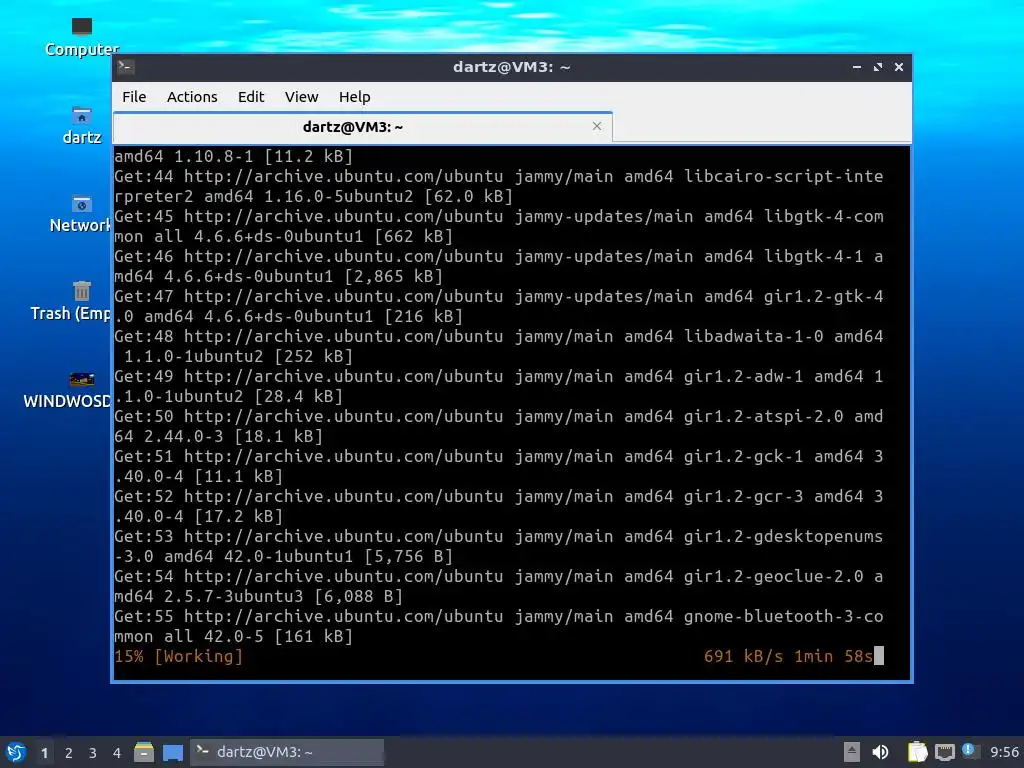Click the 9:56 panel clock
The width and height of the screenshot is (1024, 768).
click(1004, 752)
